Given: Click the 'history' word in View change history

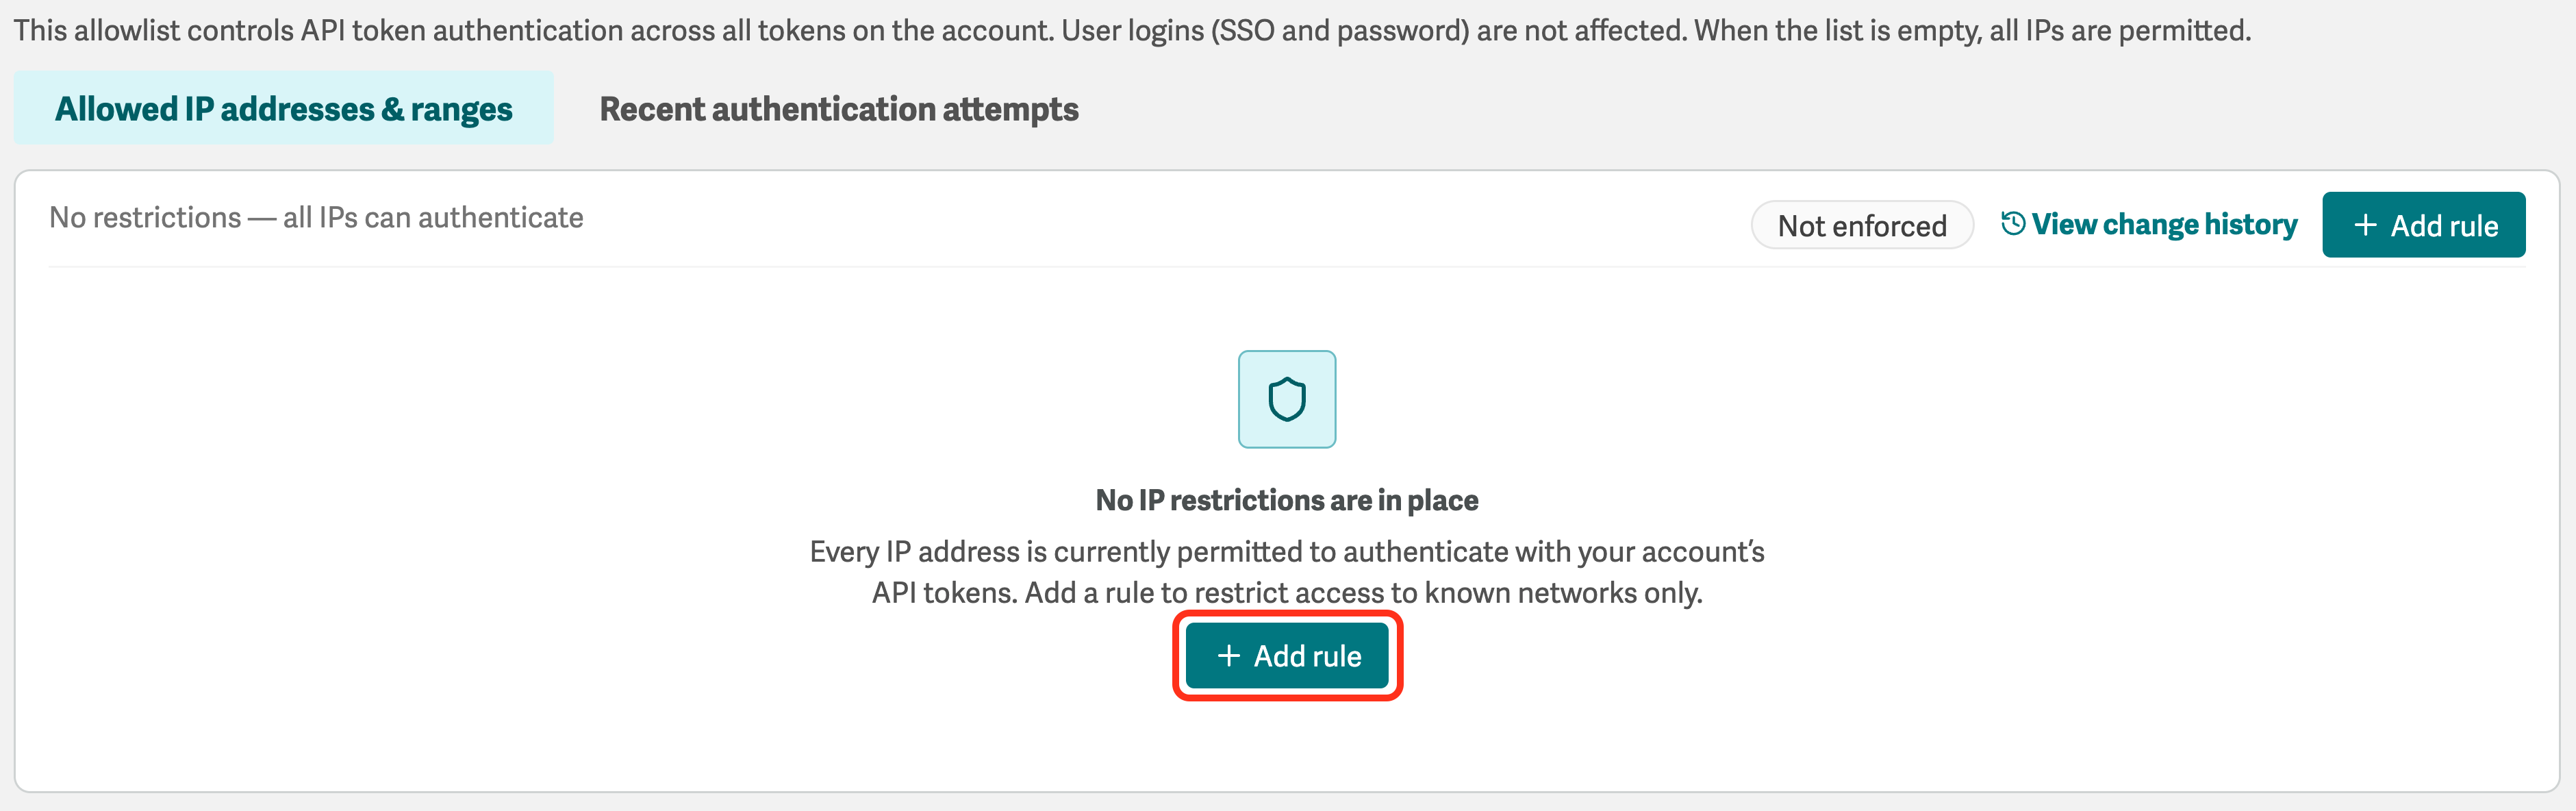Looking at the screenshot, I should pos(2250,224).
